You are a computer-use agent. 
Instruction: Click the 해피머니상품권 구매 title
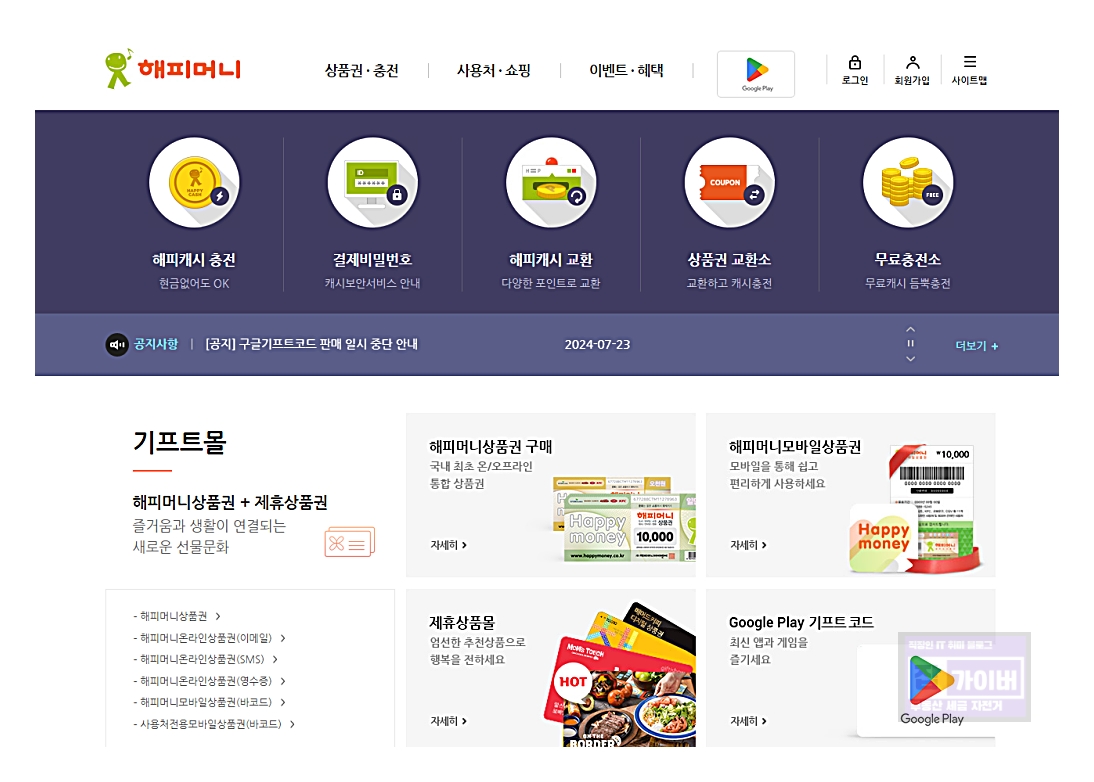(x=490, y=446)
